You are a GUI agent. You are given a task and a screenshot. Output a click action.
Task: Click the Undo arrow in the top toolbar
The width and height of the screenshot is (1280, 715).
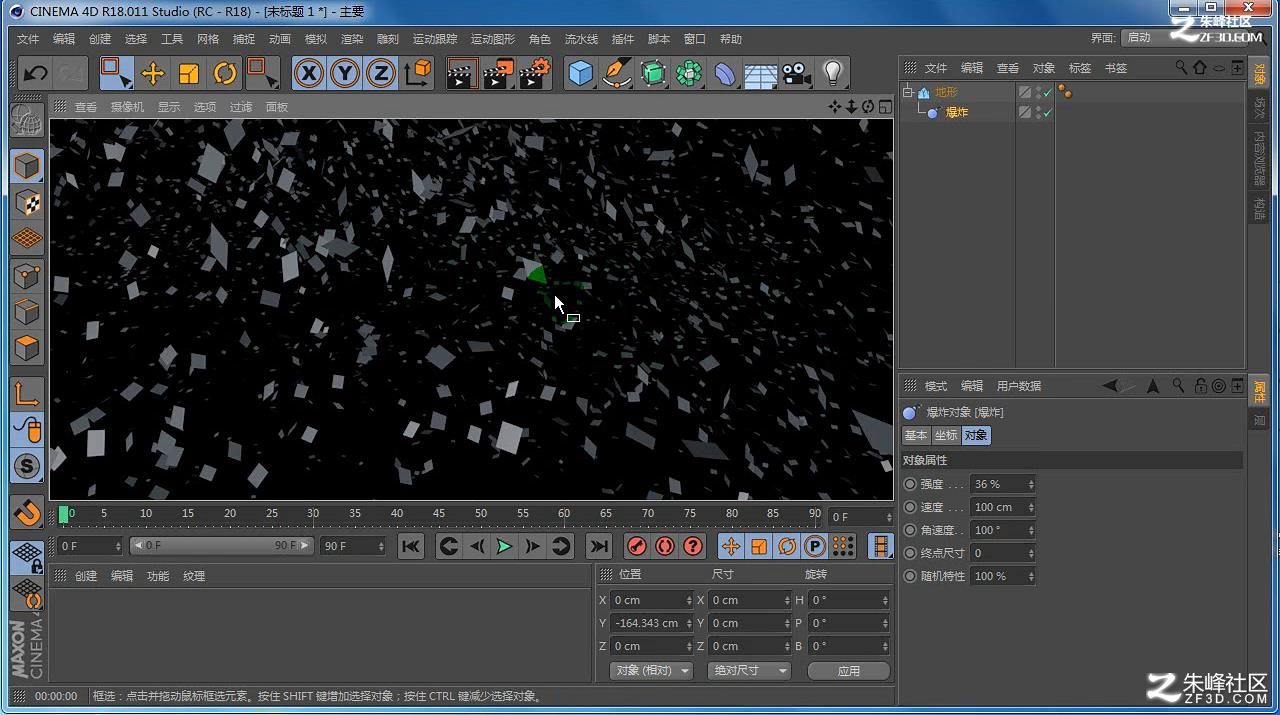tap(36, 73)
